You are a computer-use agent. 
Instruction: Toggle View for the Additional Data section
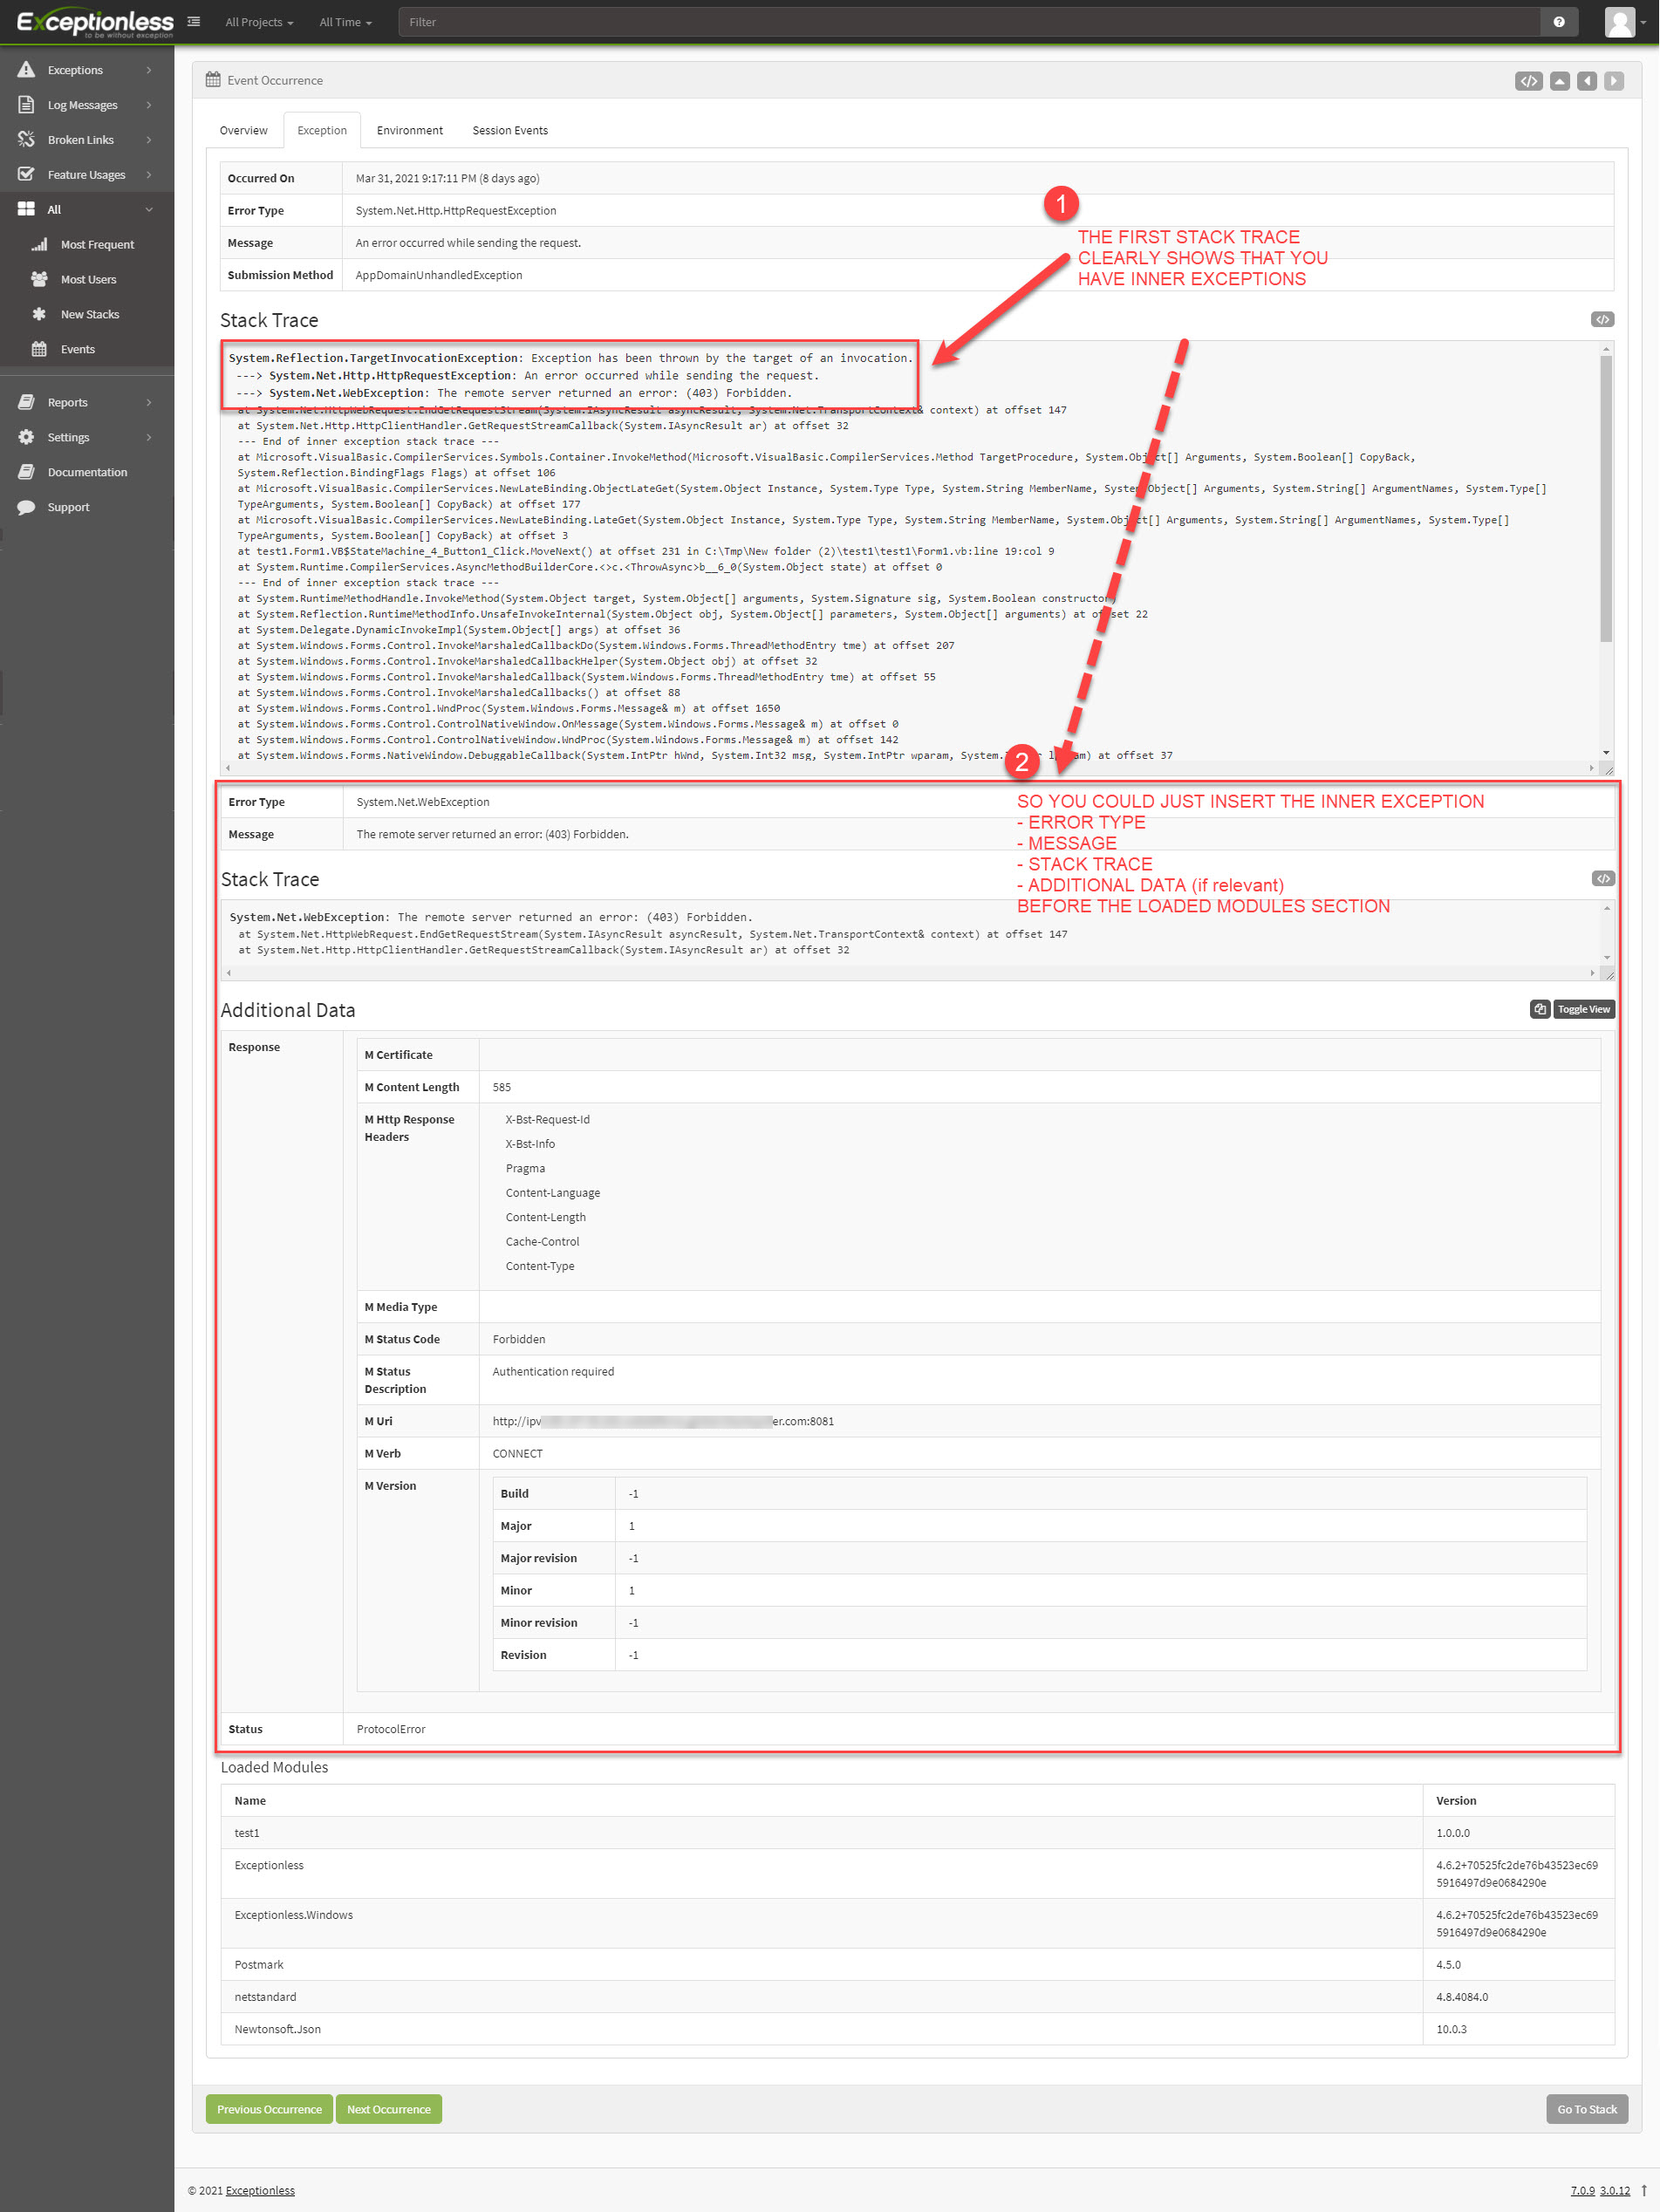(x=1583, y=1009)
